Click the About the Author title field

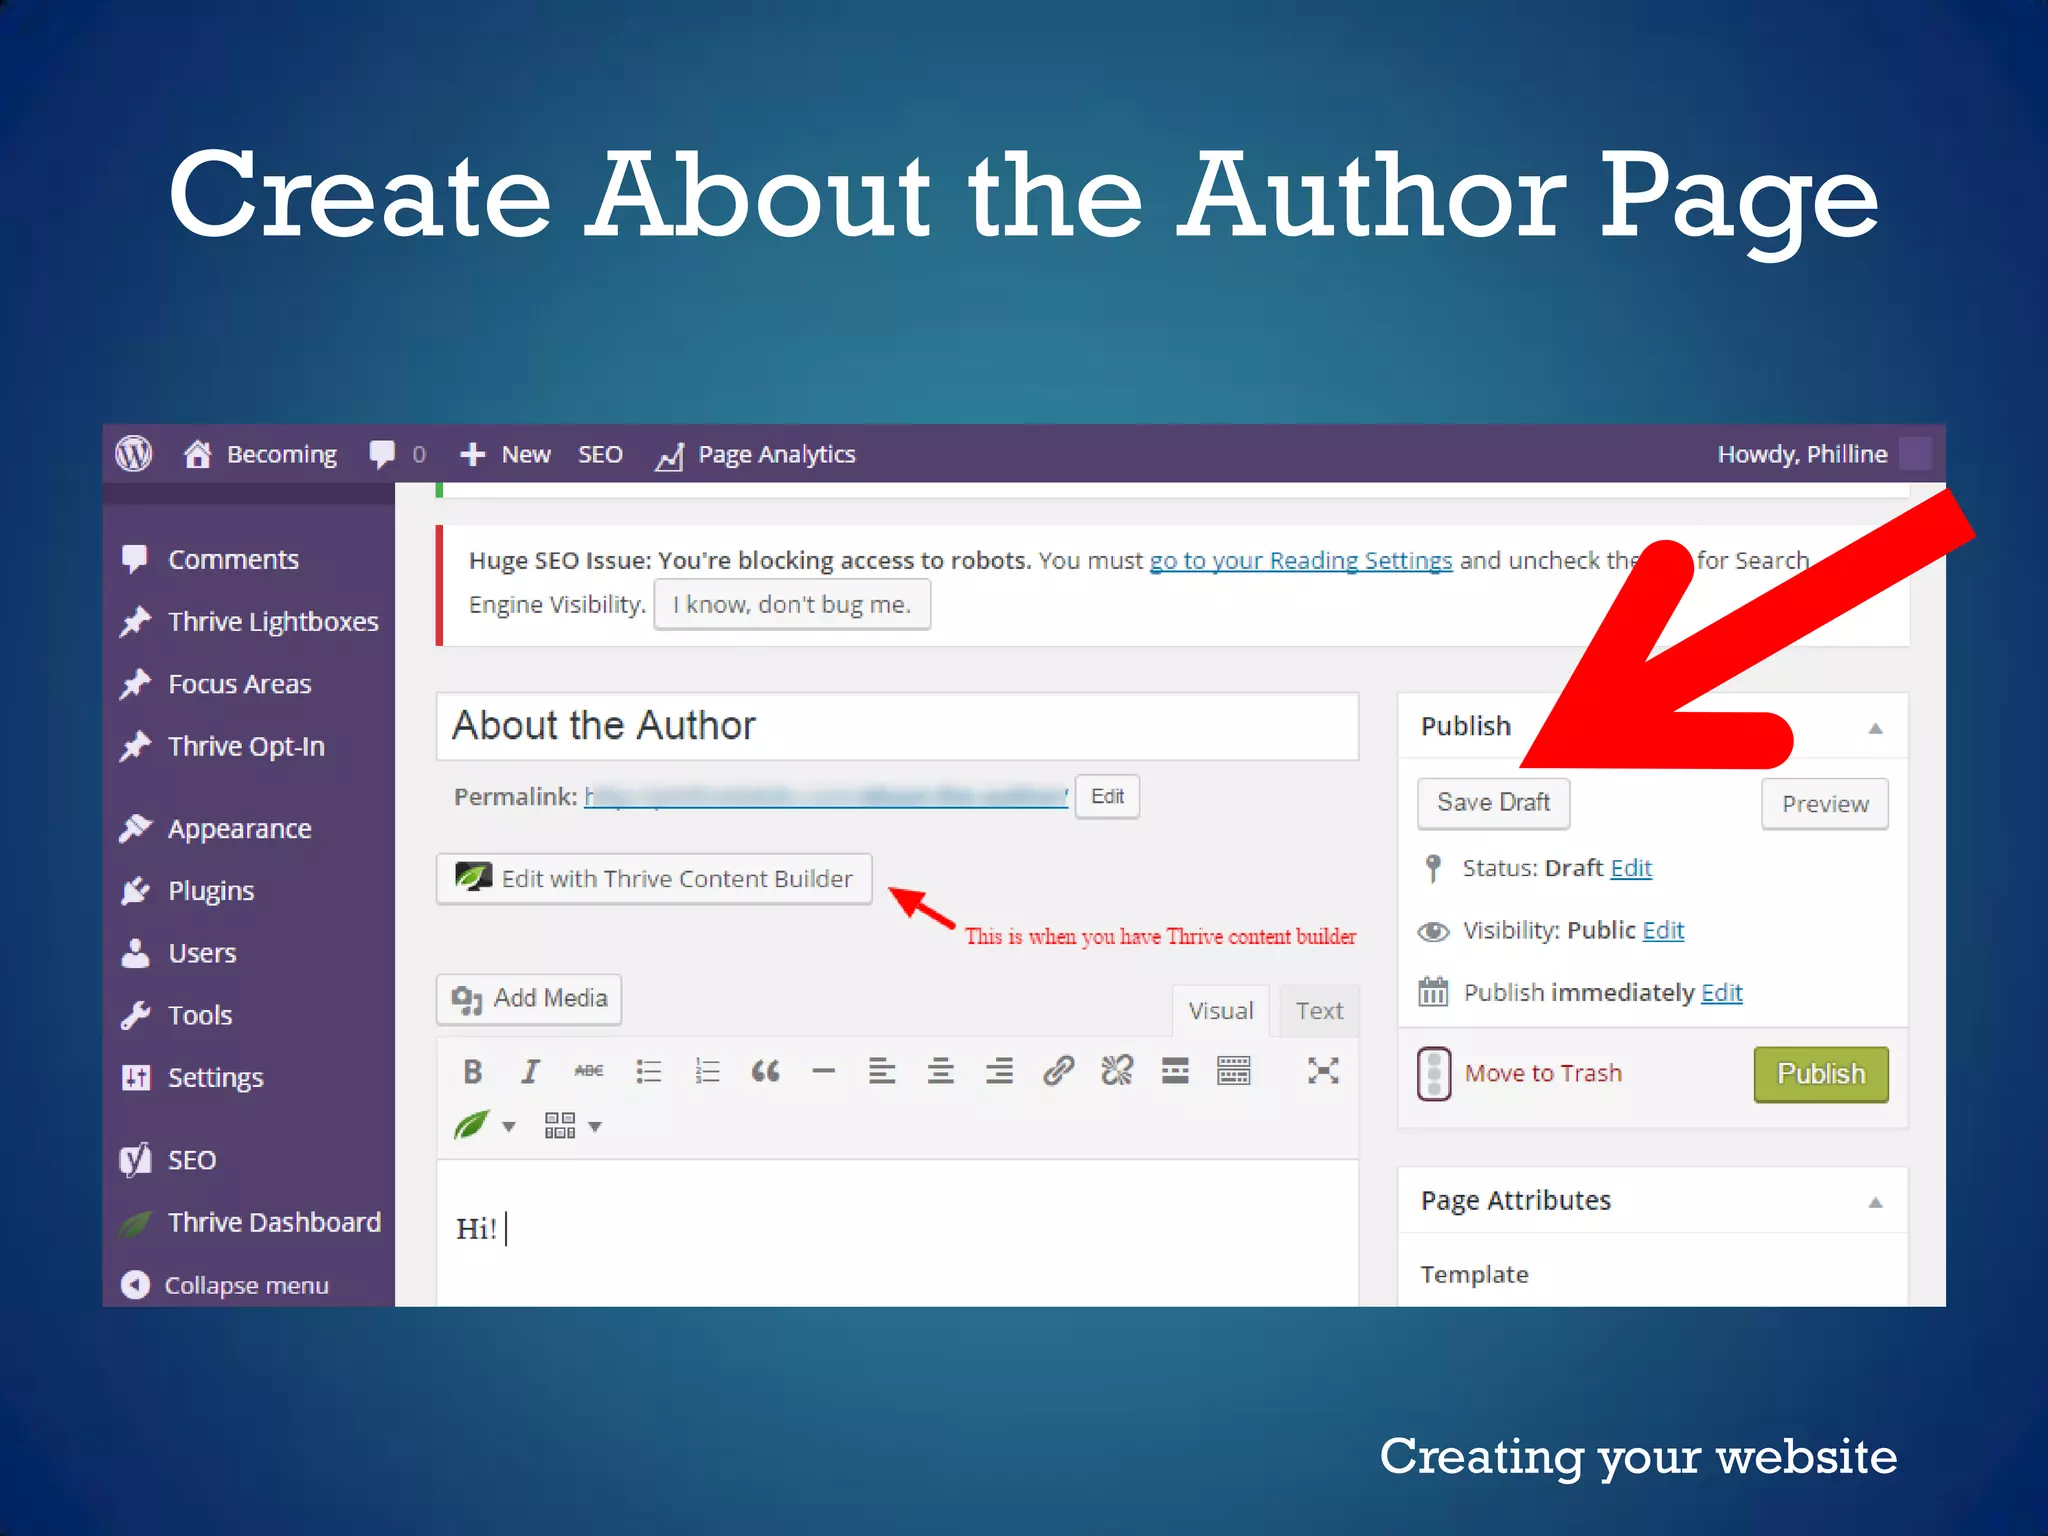point(897,726)
